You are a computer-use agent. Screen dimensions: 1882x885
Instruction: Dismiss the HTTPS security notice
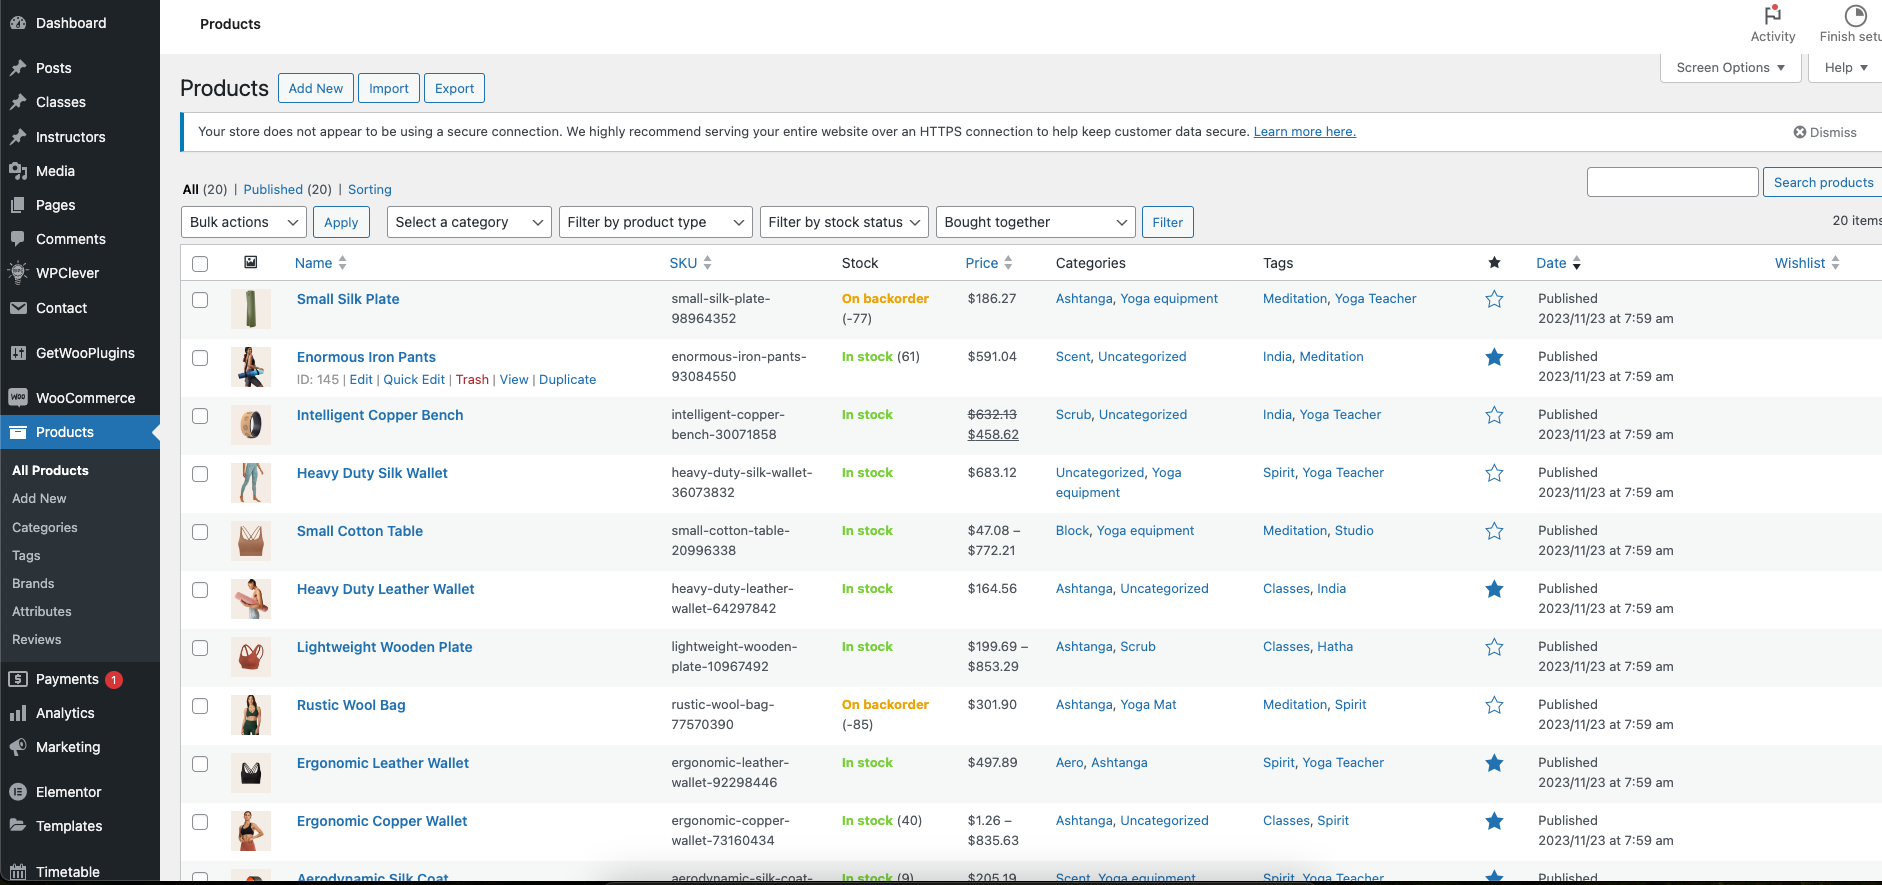1824,132
